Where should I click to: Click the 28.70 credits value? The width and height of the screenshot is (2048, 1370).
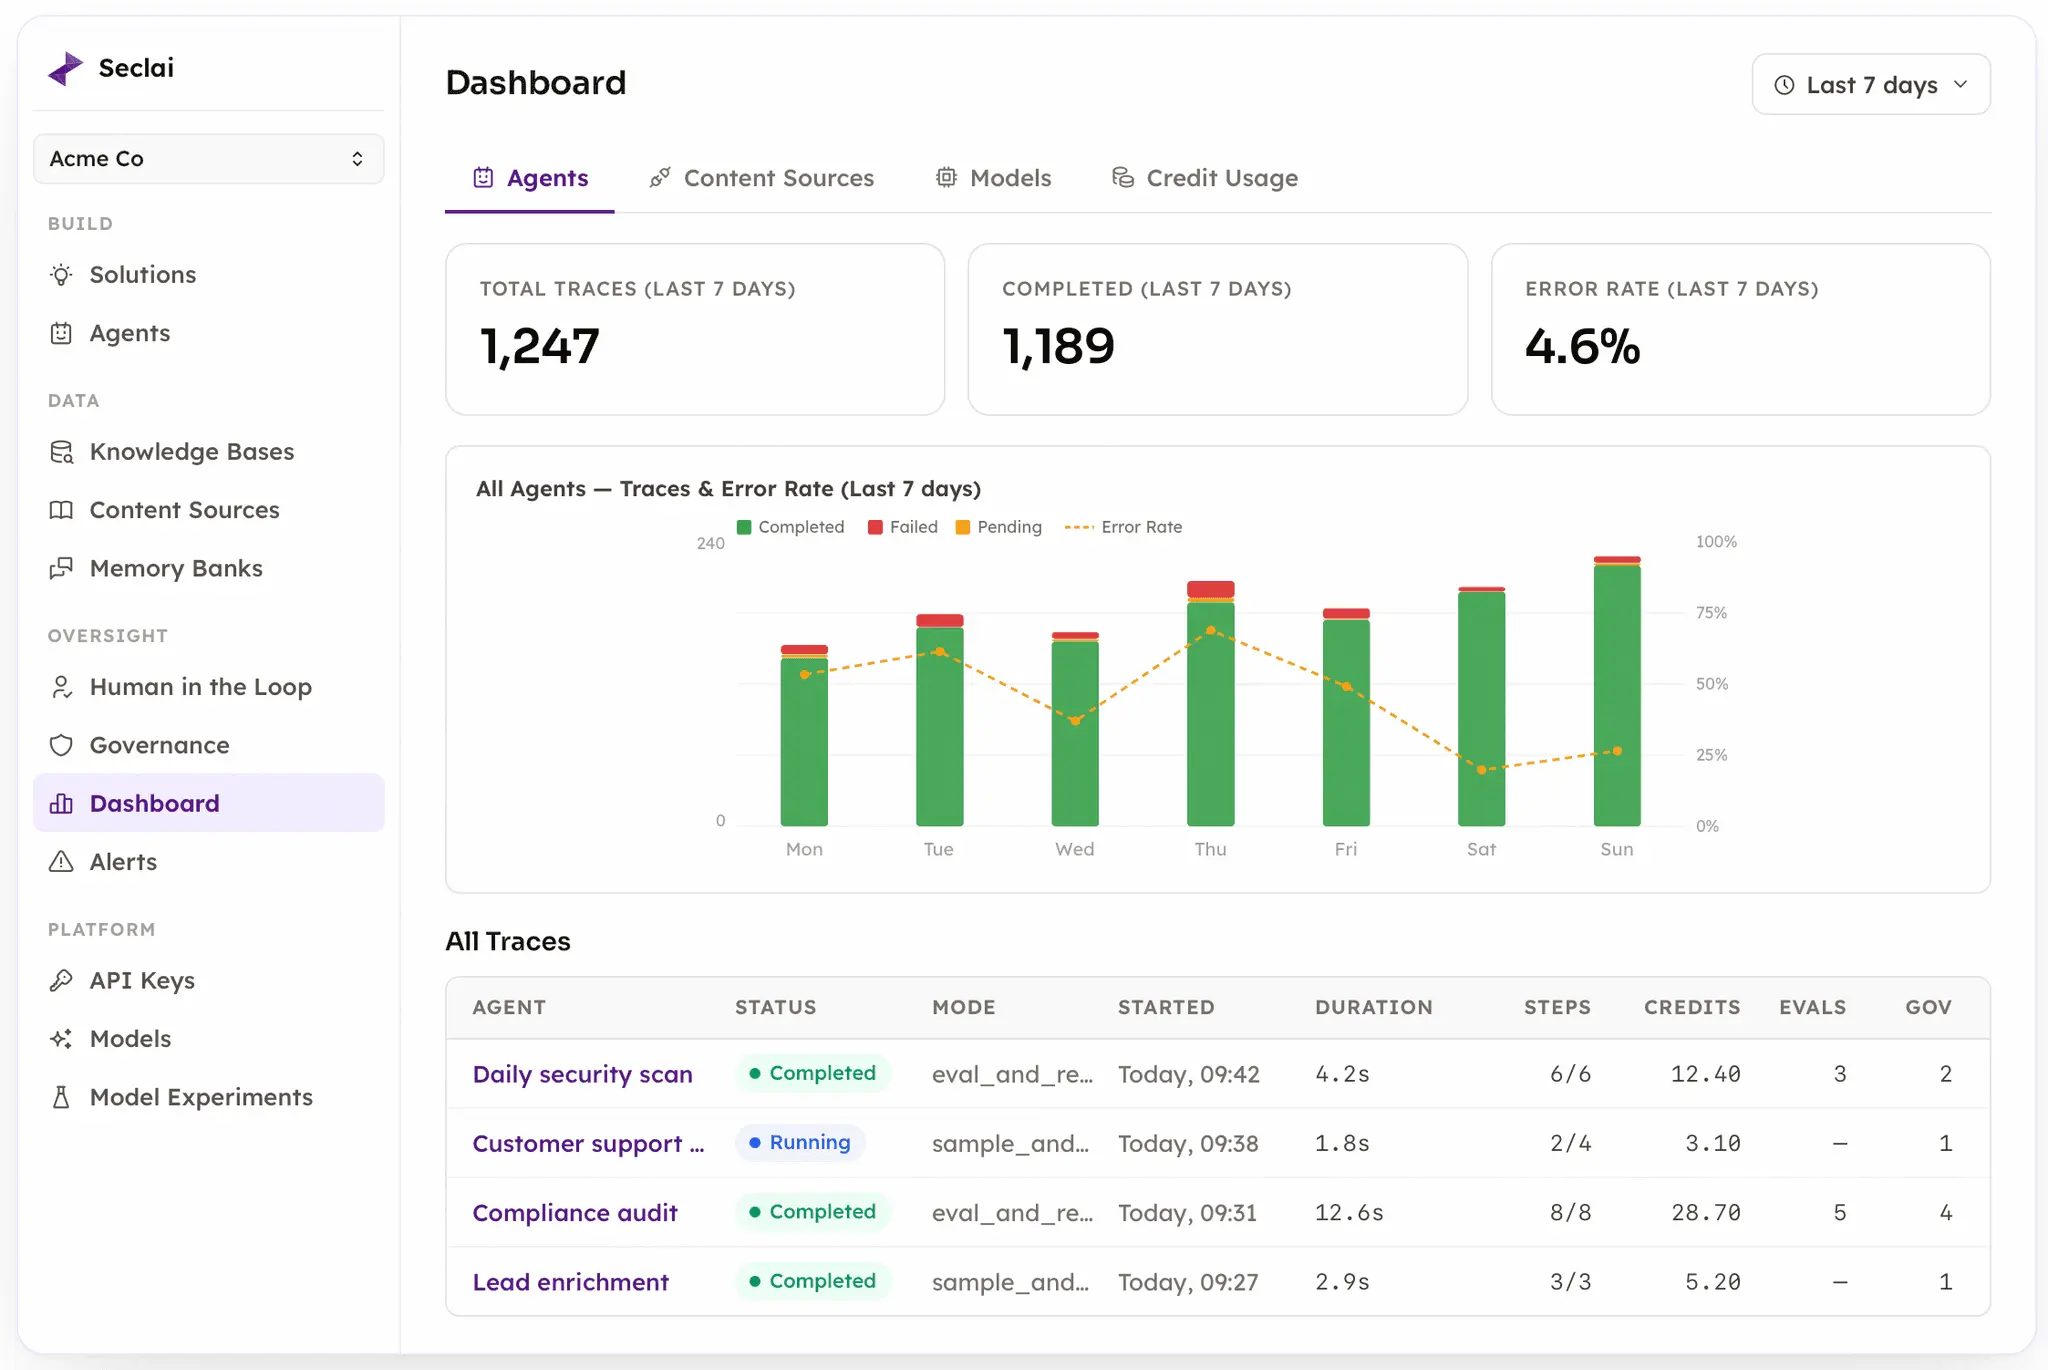[x=1706, y=1213]
